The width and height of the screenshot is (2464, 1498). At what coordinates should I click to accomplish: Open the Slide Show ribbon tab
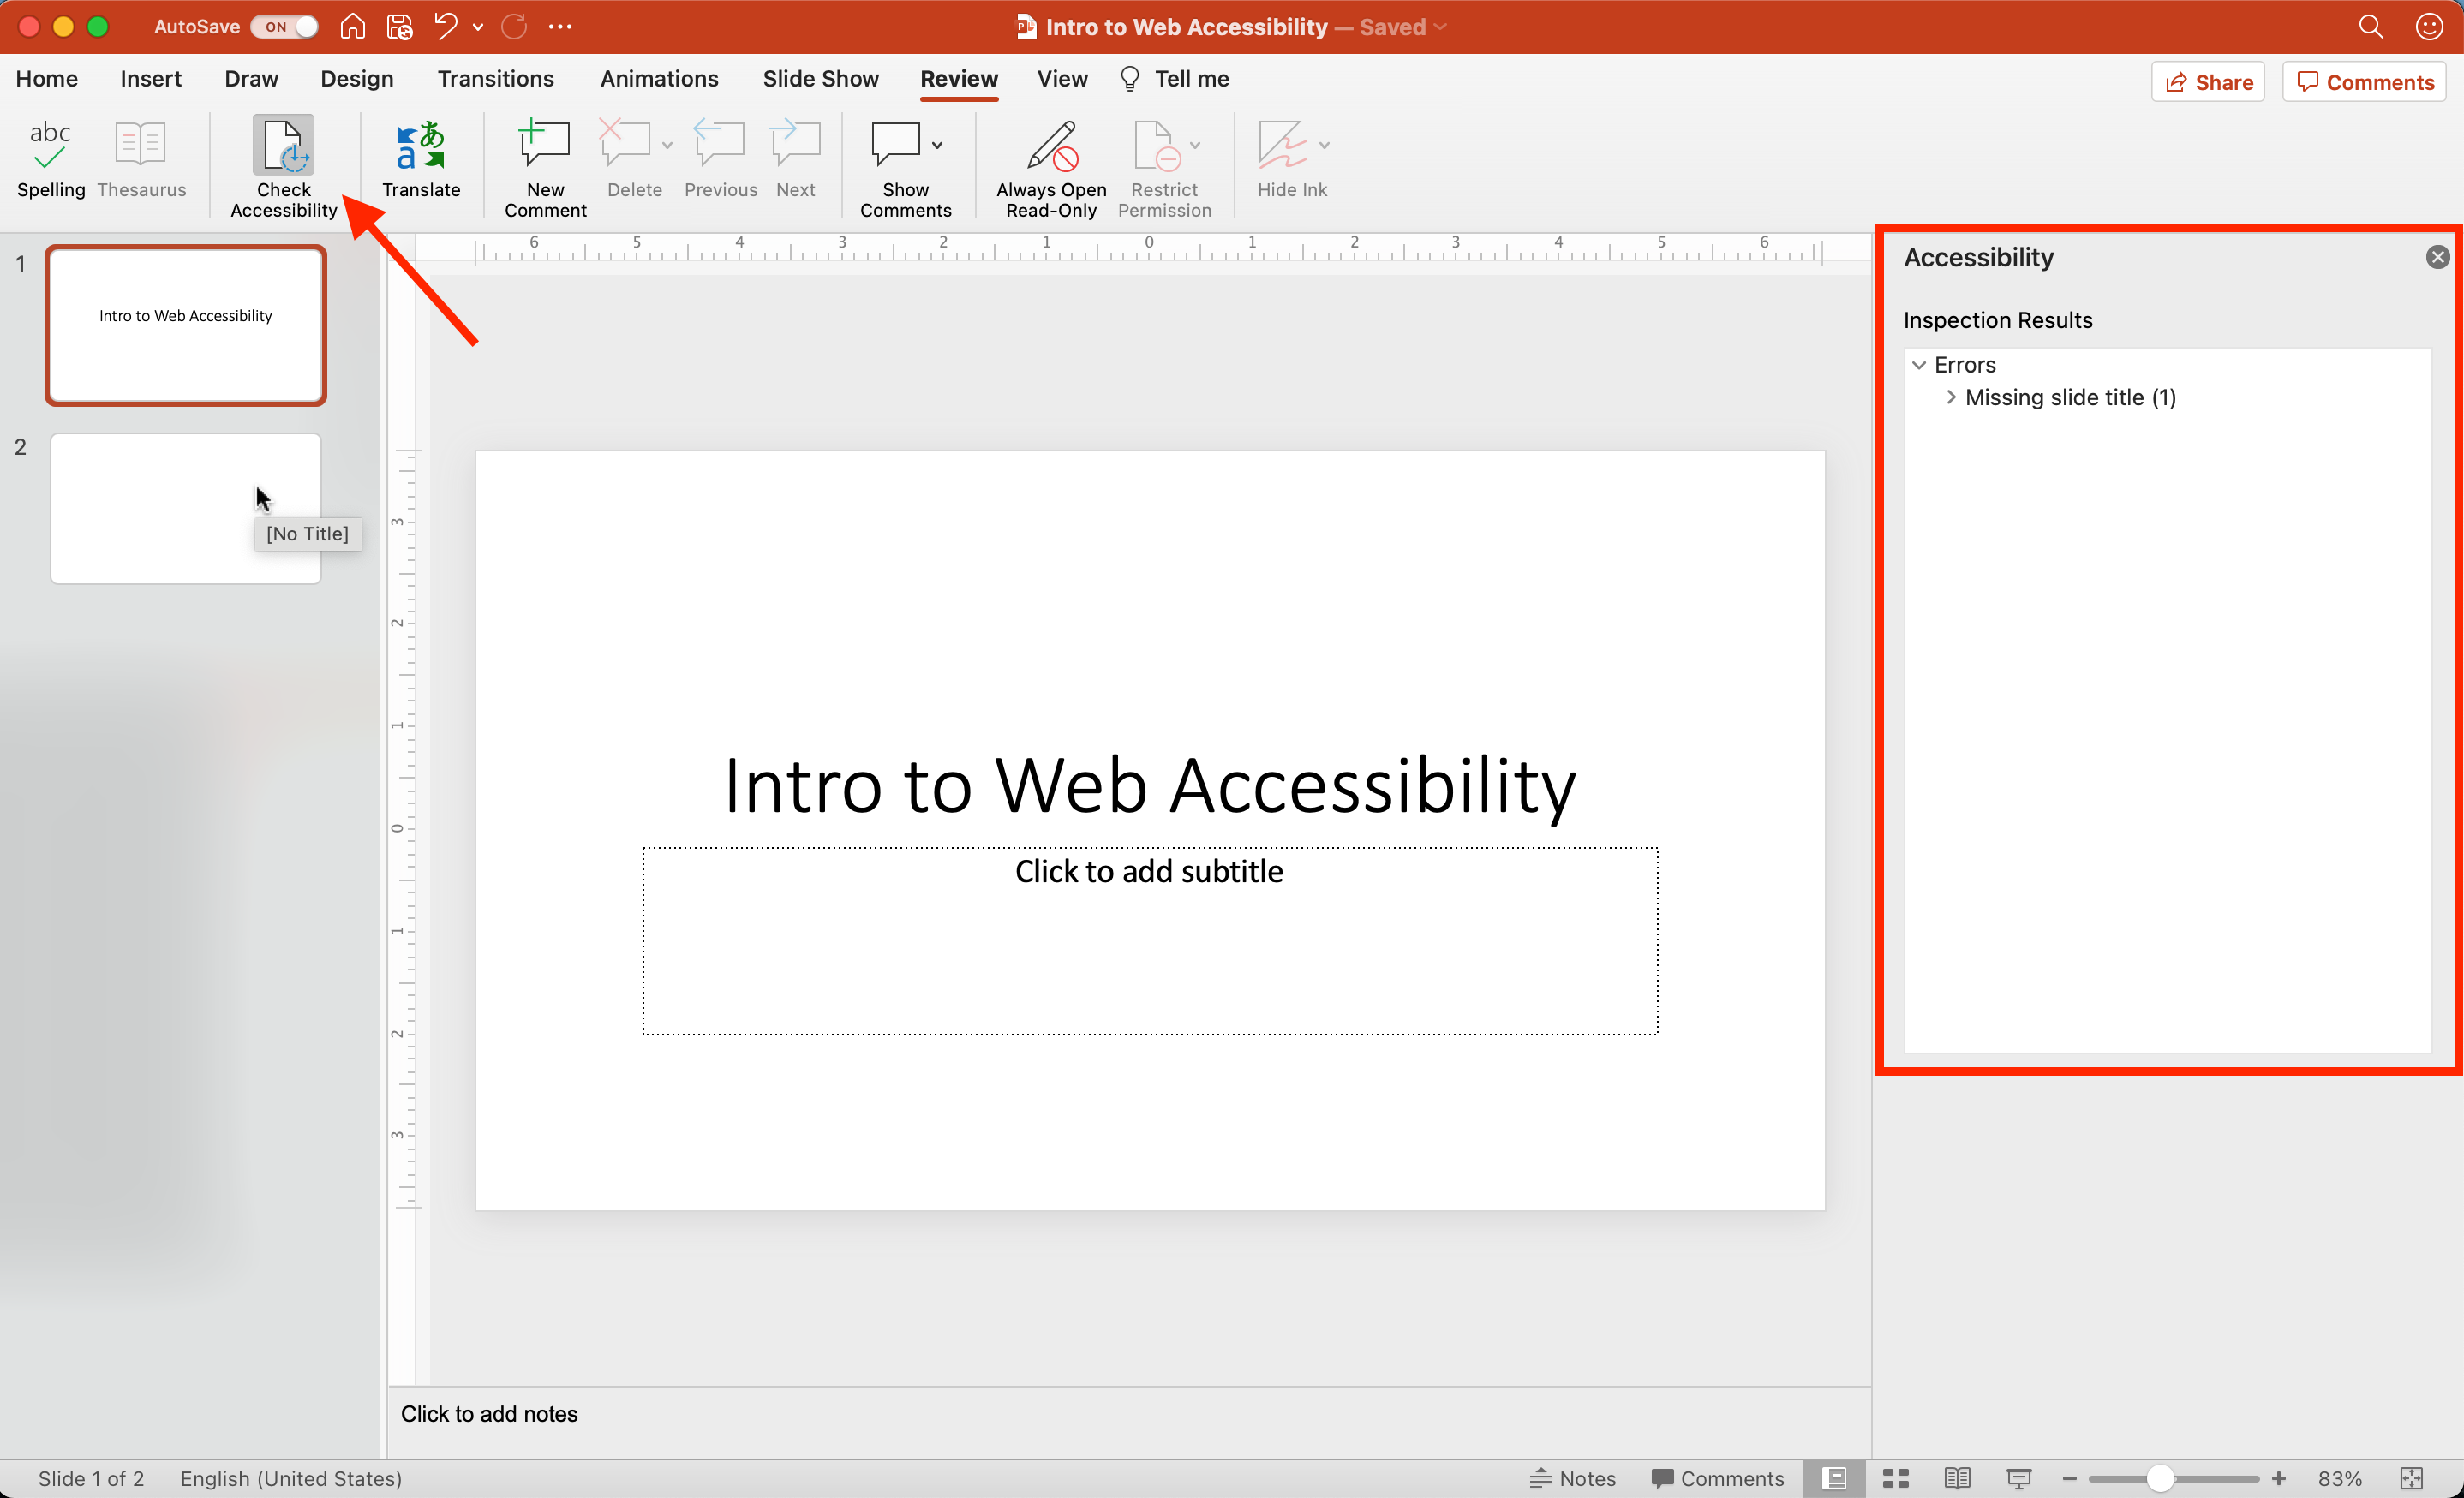(x=821, y=78)
